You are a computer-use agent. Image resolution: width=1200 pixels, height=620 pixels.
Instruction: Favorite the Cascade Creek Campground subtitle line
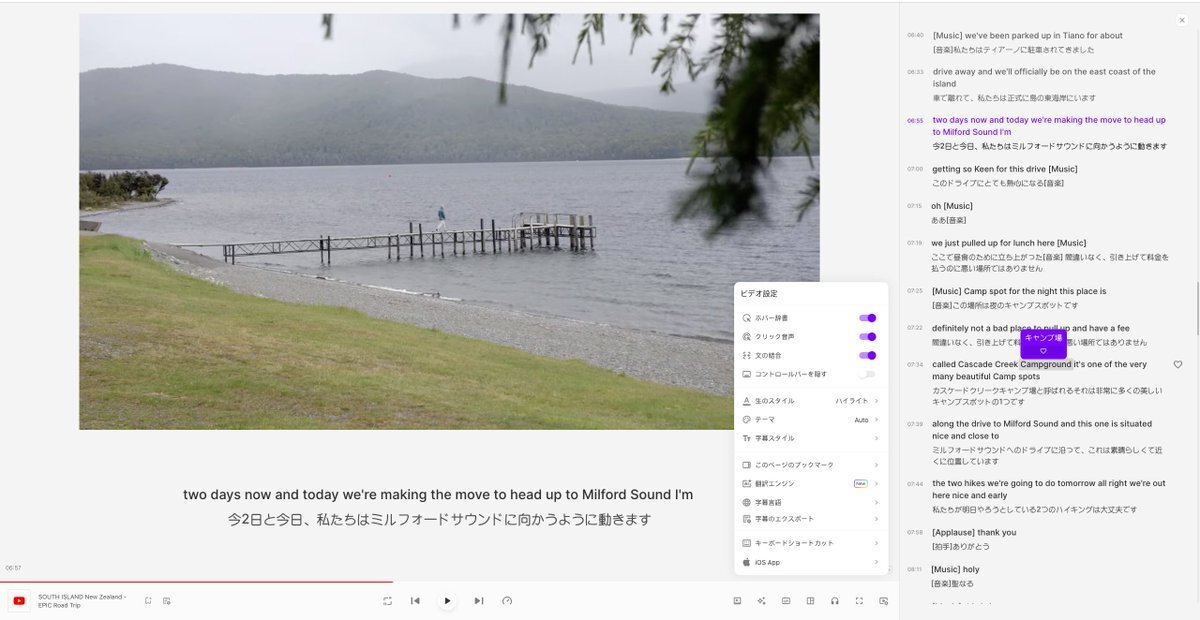tap(1178, 365)
